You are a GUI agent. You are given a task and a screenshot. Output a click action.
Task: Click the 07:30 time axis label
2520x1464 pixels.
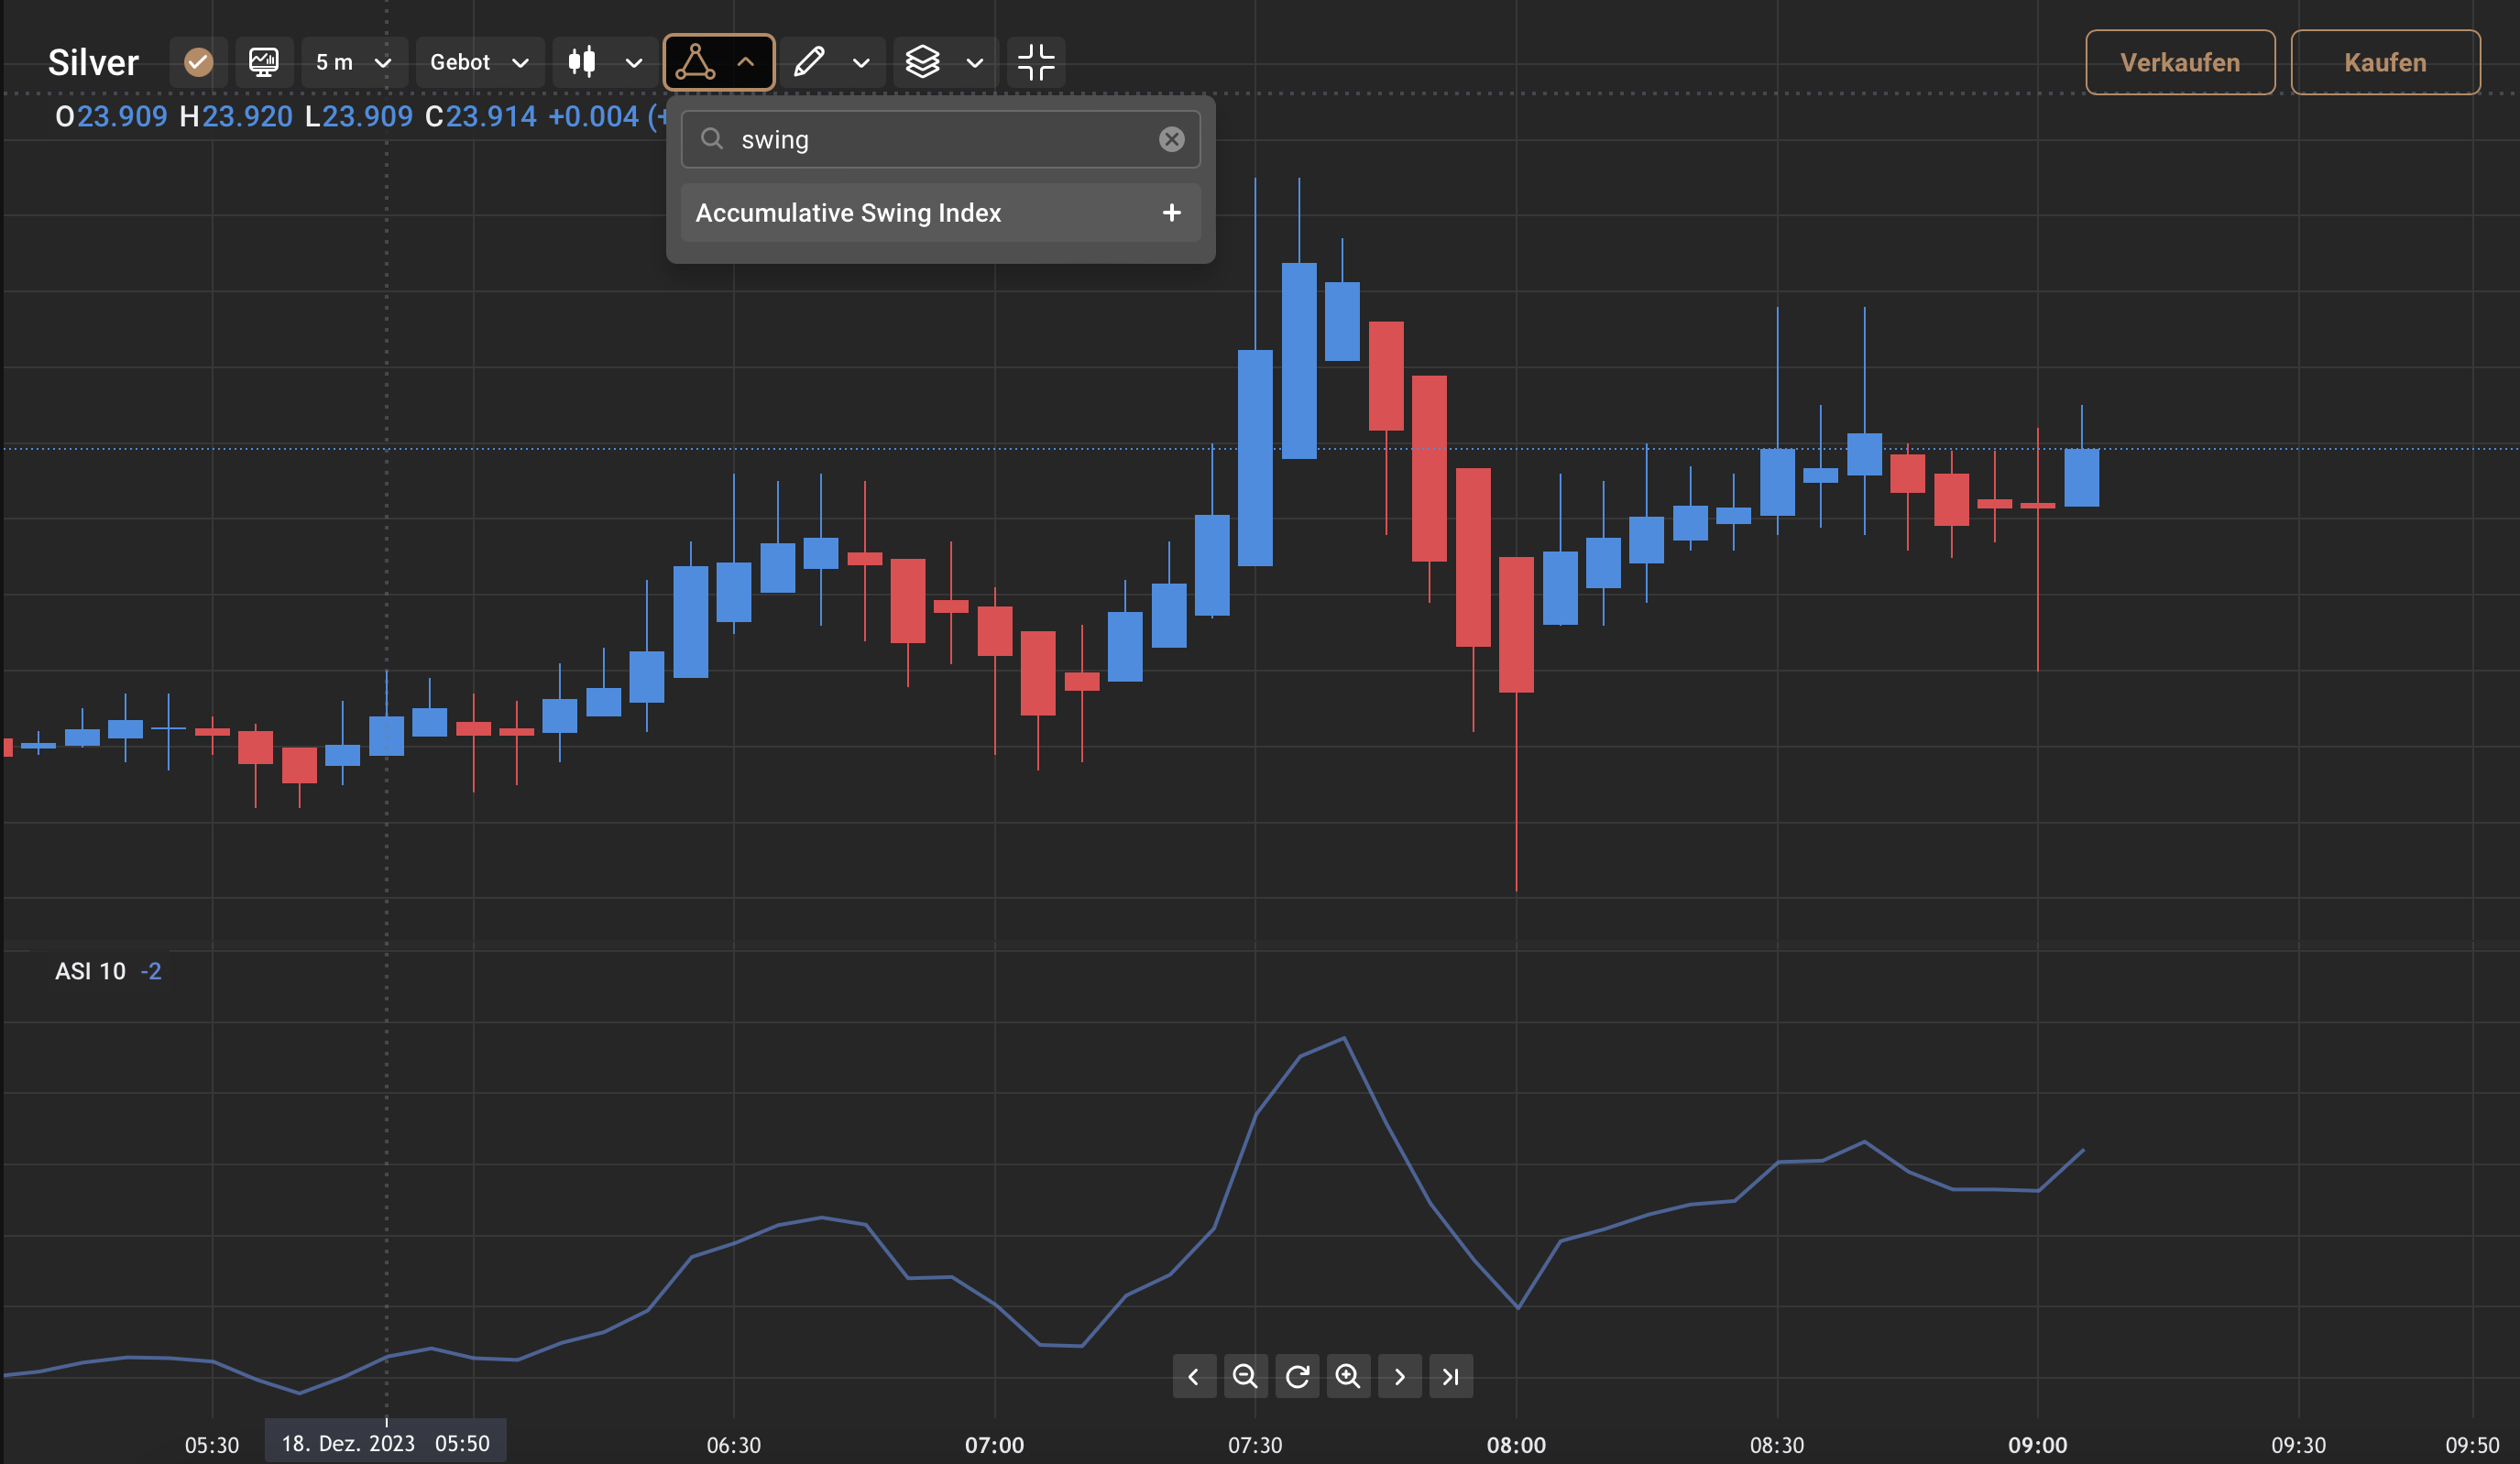pos(1255,1445)
